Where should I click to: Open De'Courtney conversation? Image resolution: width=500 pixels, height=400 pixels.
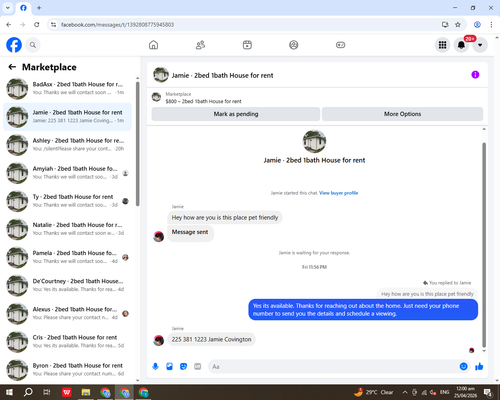pos(68,285)
